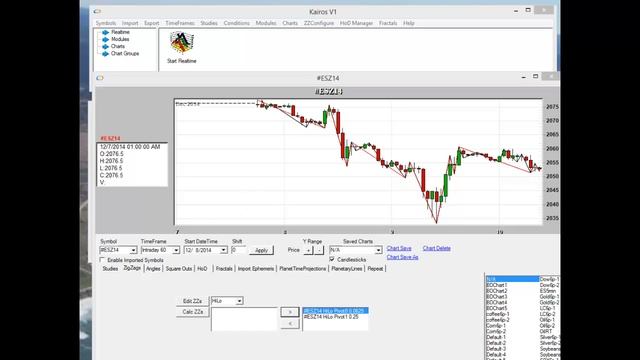
Task: Select the Charts tree node
Action: [118, 46]
